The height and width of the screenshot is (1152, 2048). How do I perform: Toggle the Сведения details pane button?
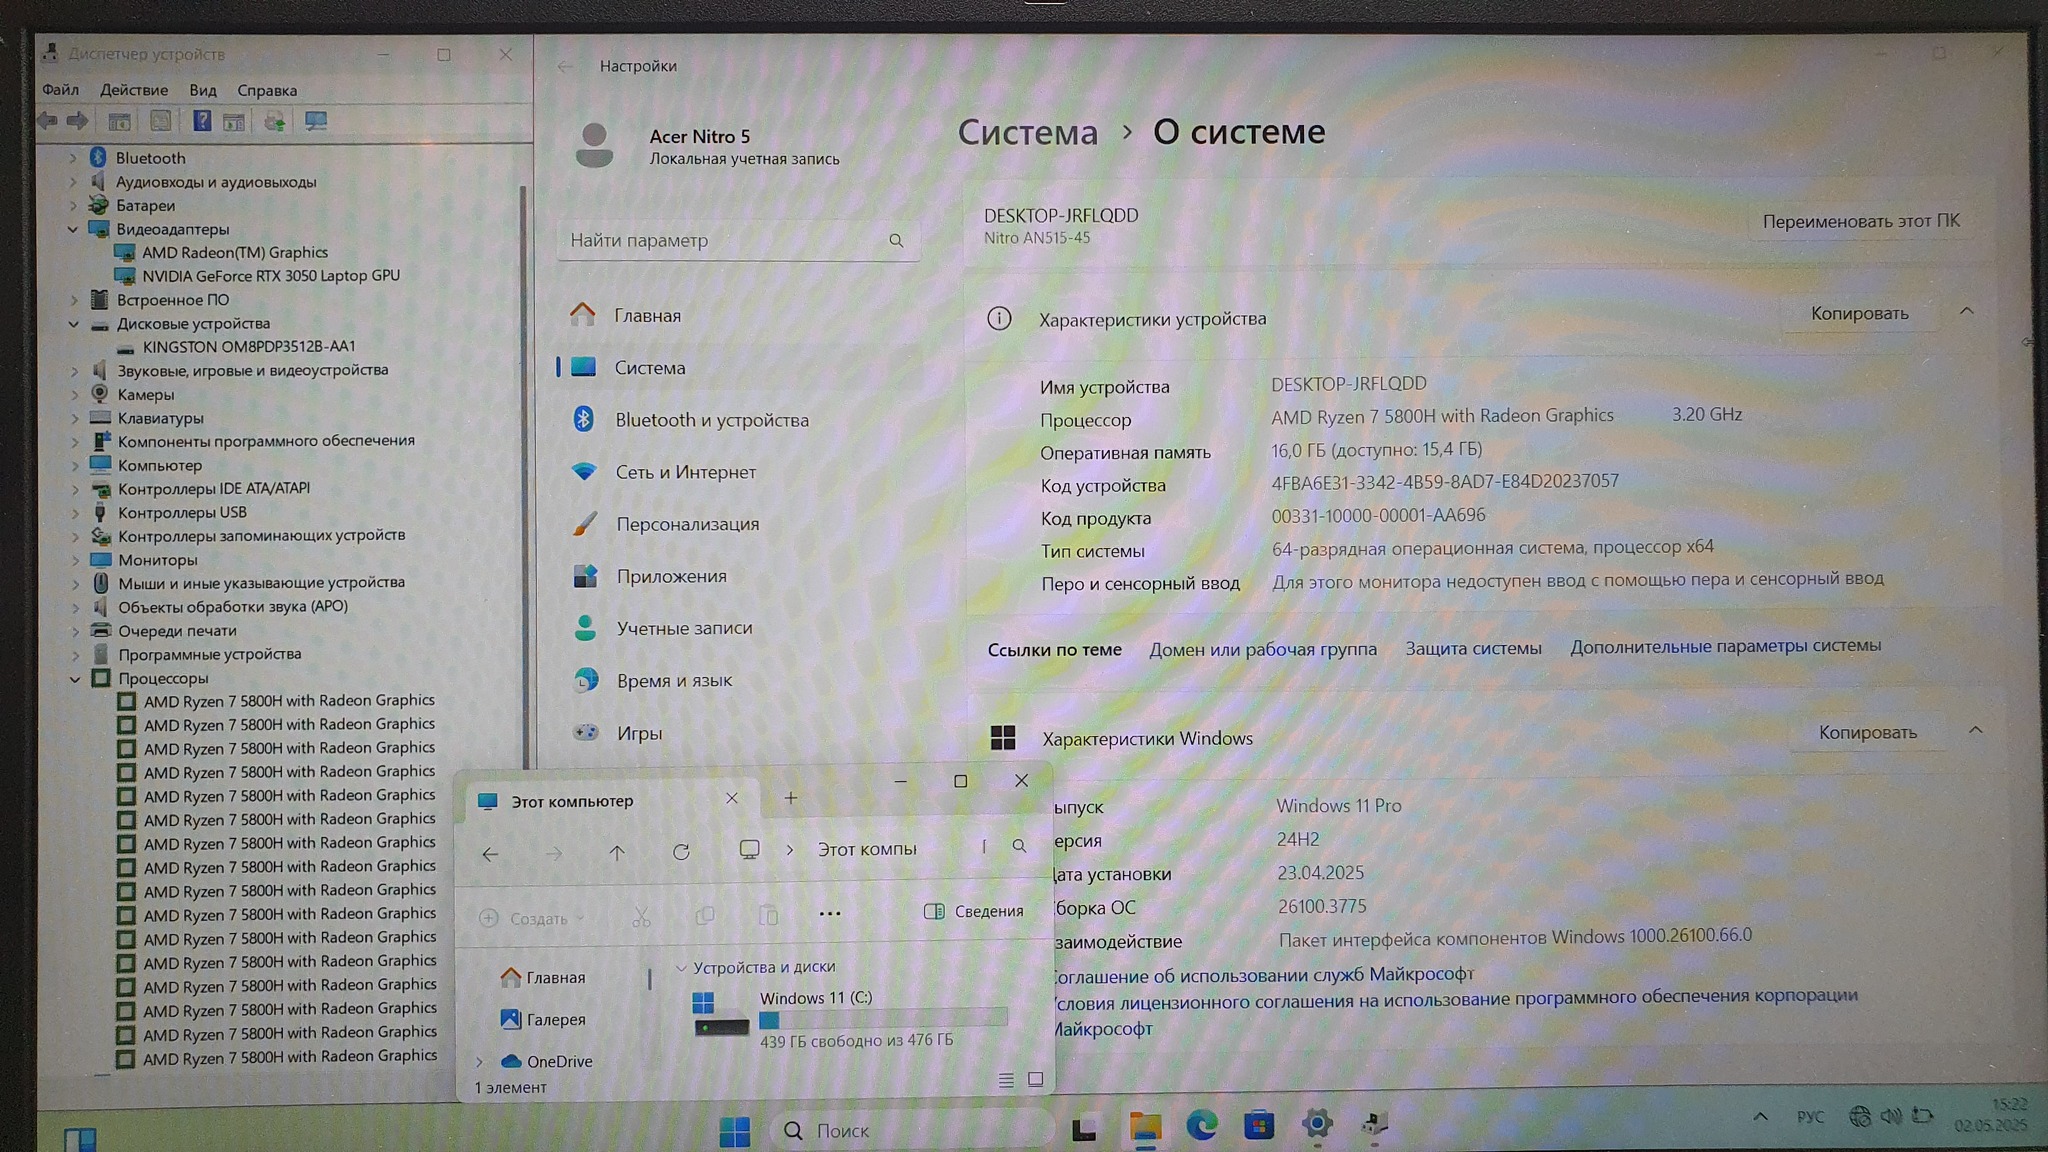coord(974,911)
